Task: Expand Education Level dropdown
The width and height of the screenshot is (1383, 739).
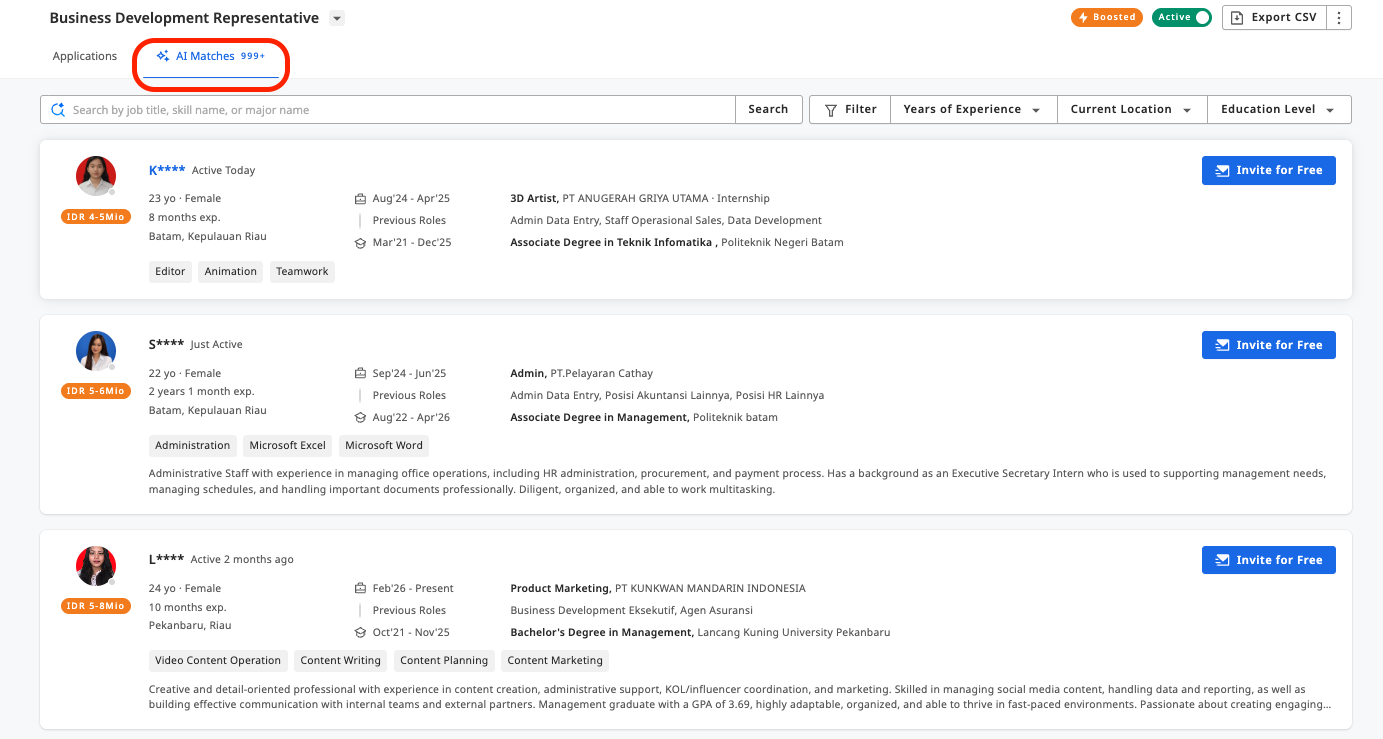Action: (1279, 109)
